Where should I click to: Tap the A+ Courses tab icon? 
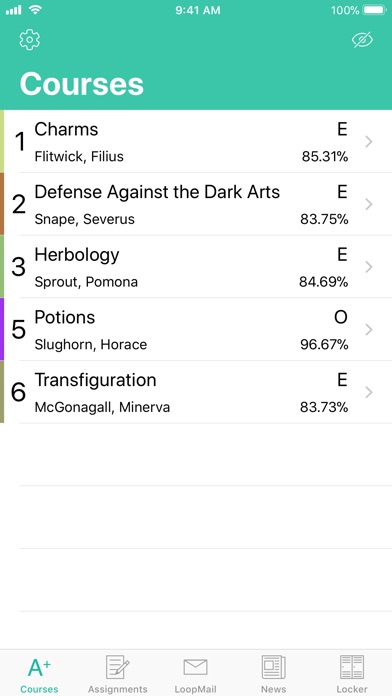coord(39,668)
